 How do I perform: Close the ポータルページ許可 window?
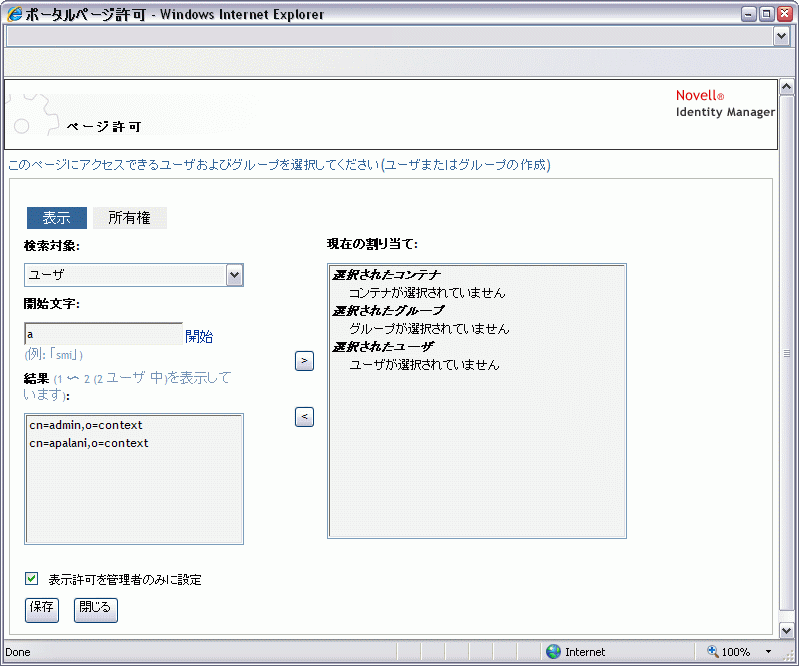click(x=784, y=14)
